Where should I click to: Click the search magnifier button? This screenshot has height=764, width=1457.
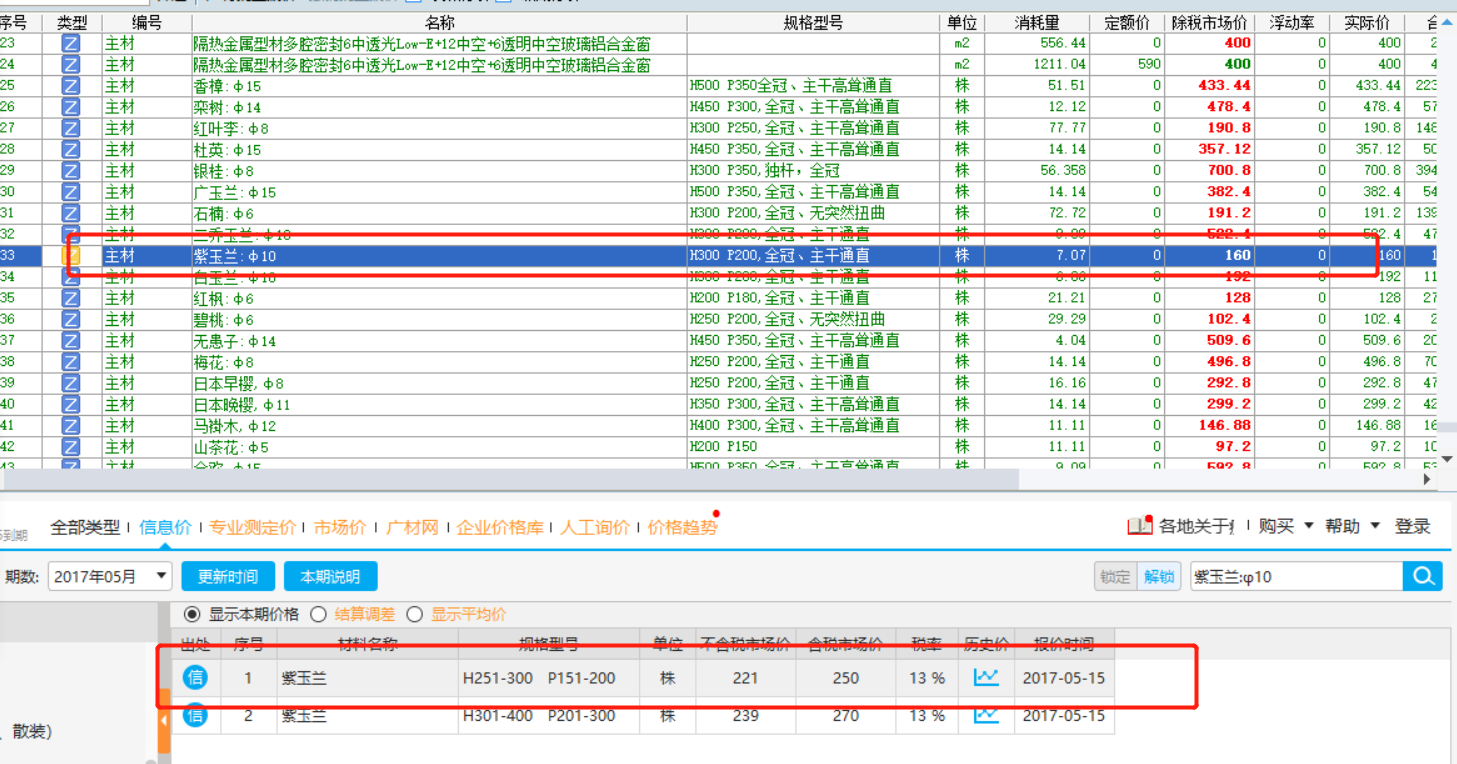(1423, 576)
